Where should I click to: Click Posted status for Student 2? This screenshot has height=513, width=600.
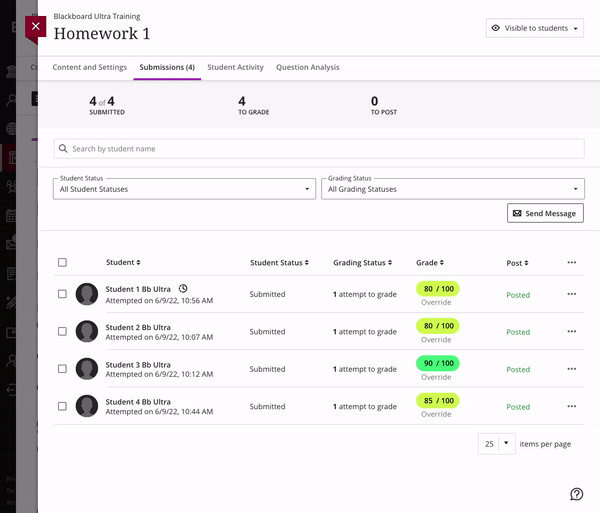(518, 332)
